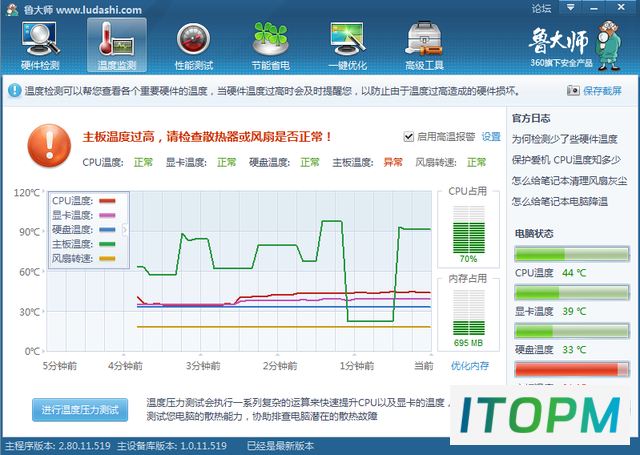This screenshot has width=640, height=455.
Task: Click the app icon in title bar
Action: click(x=12, y=9)
